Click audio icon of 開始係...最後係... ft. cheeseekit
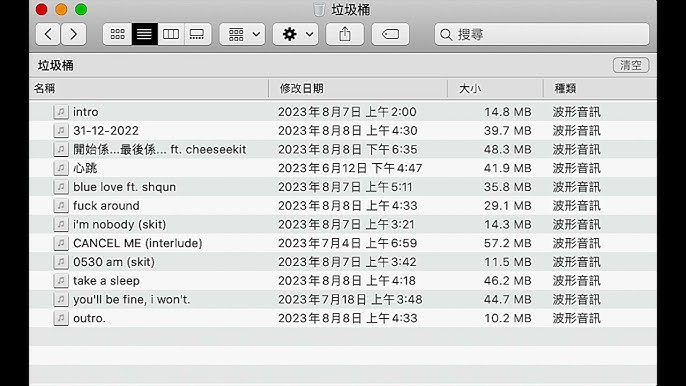The width and height of the screenshot is (686, 386). tap(61, 149)
